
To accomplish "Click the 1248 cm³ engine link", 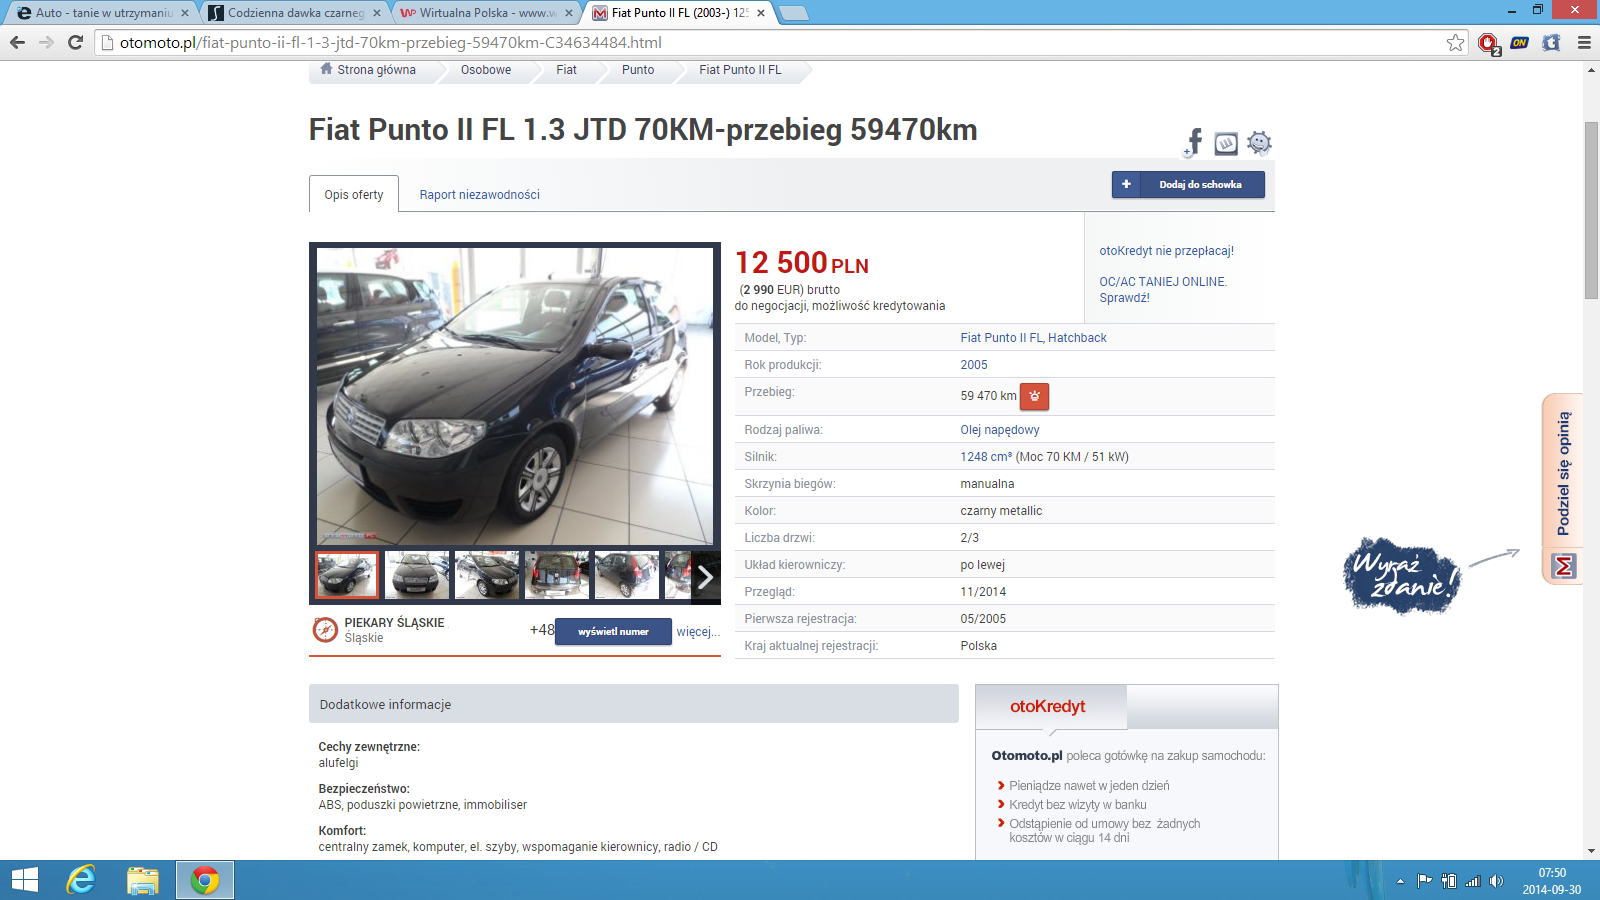I will [986, 457].
